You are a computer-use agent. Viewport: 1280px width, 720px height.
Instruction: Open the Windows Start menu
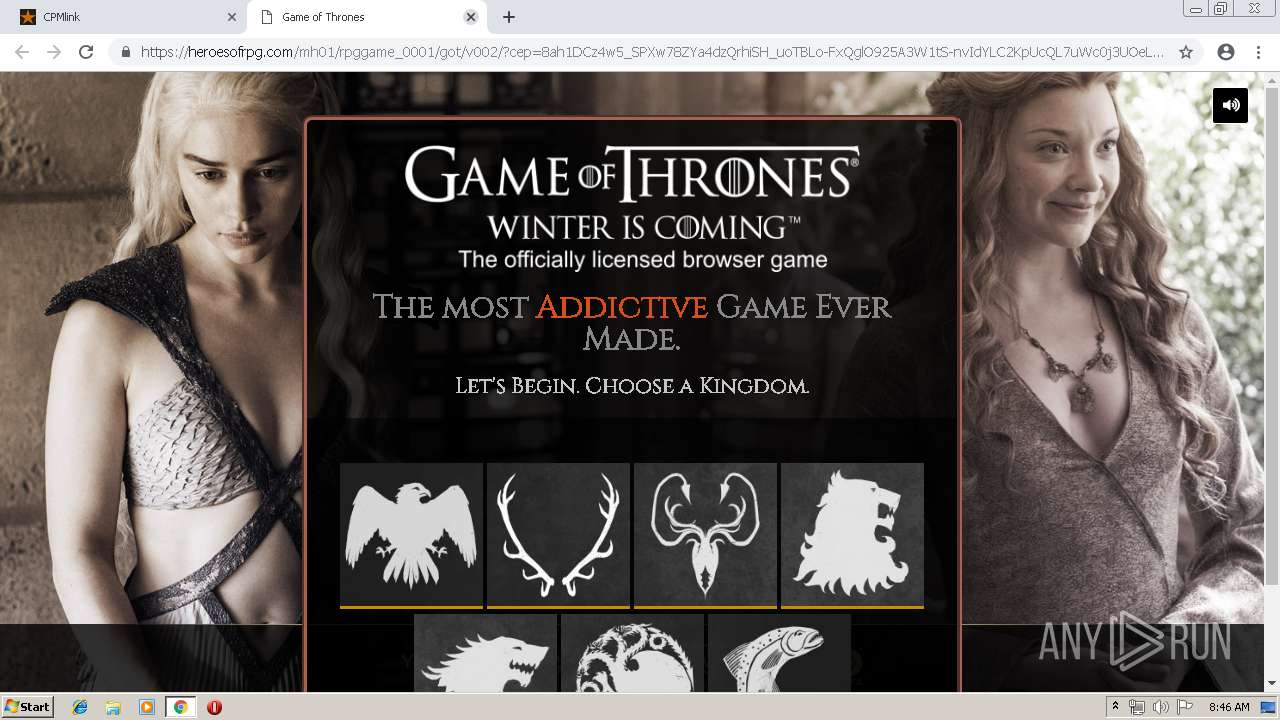(x=27, y=707)
